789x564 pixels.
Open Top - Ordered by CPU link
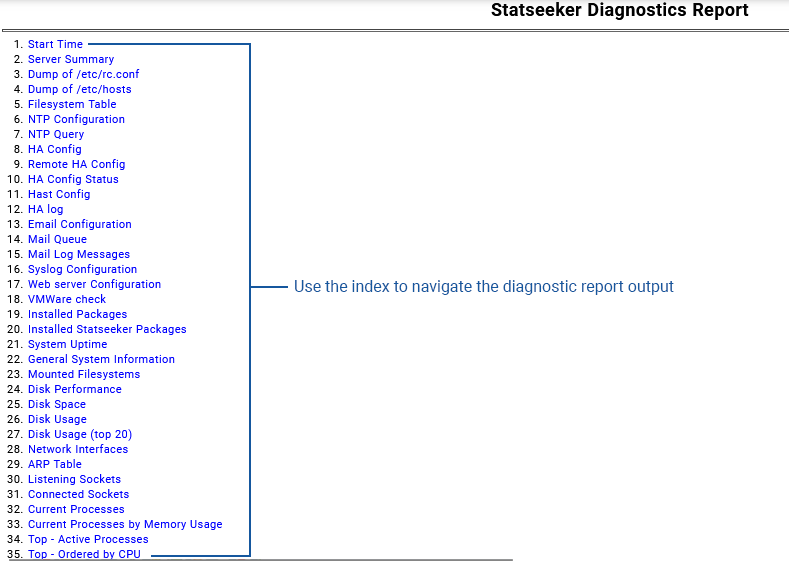pyautogui.click(x=85, y=554)
